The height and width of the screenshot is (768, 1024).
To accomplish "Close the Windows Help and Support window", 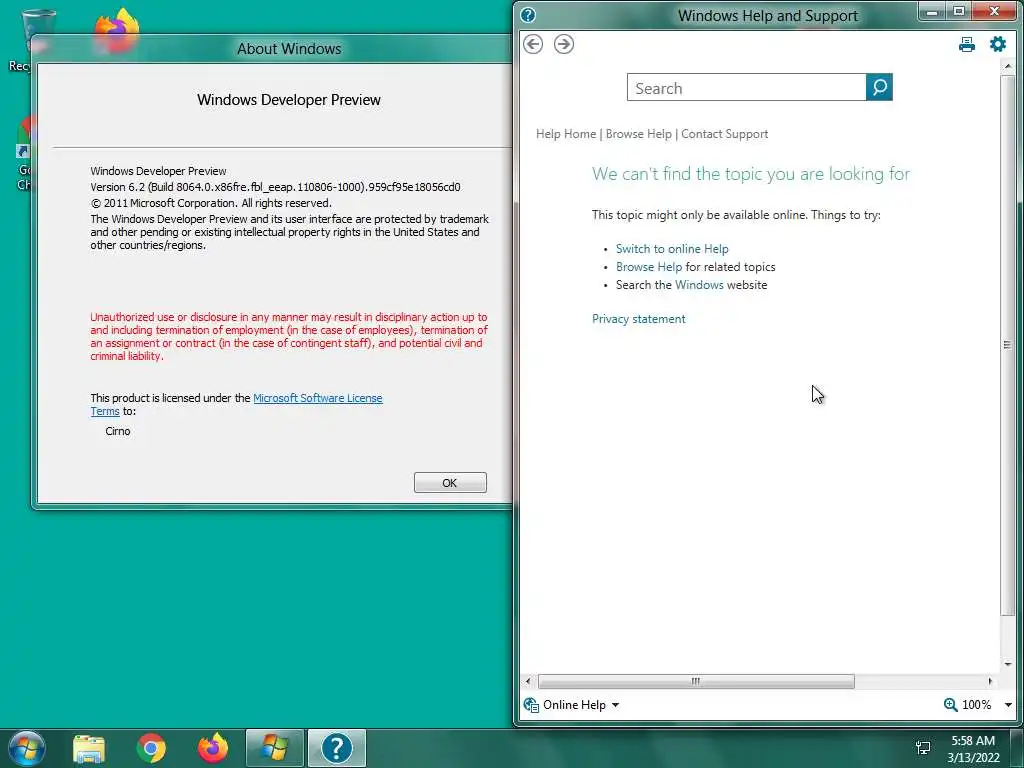I will [x=995, y=11].
